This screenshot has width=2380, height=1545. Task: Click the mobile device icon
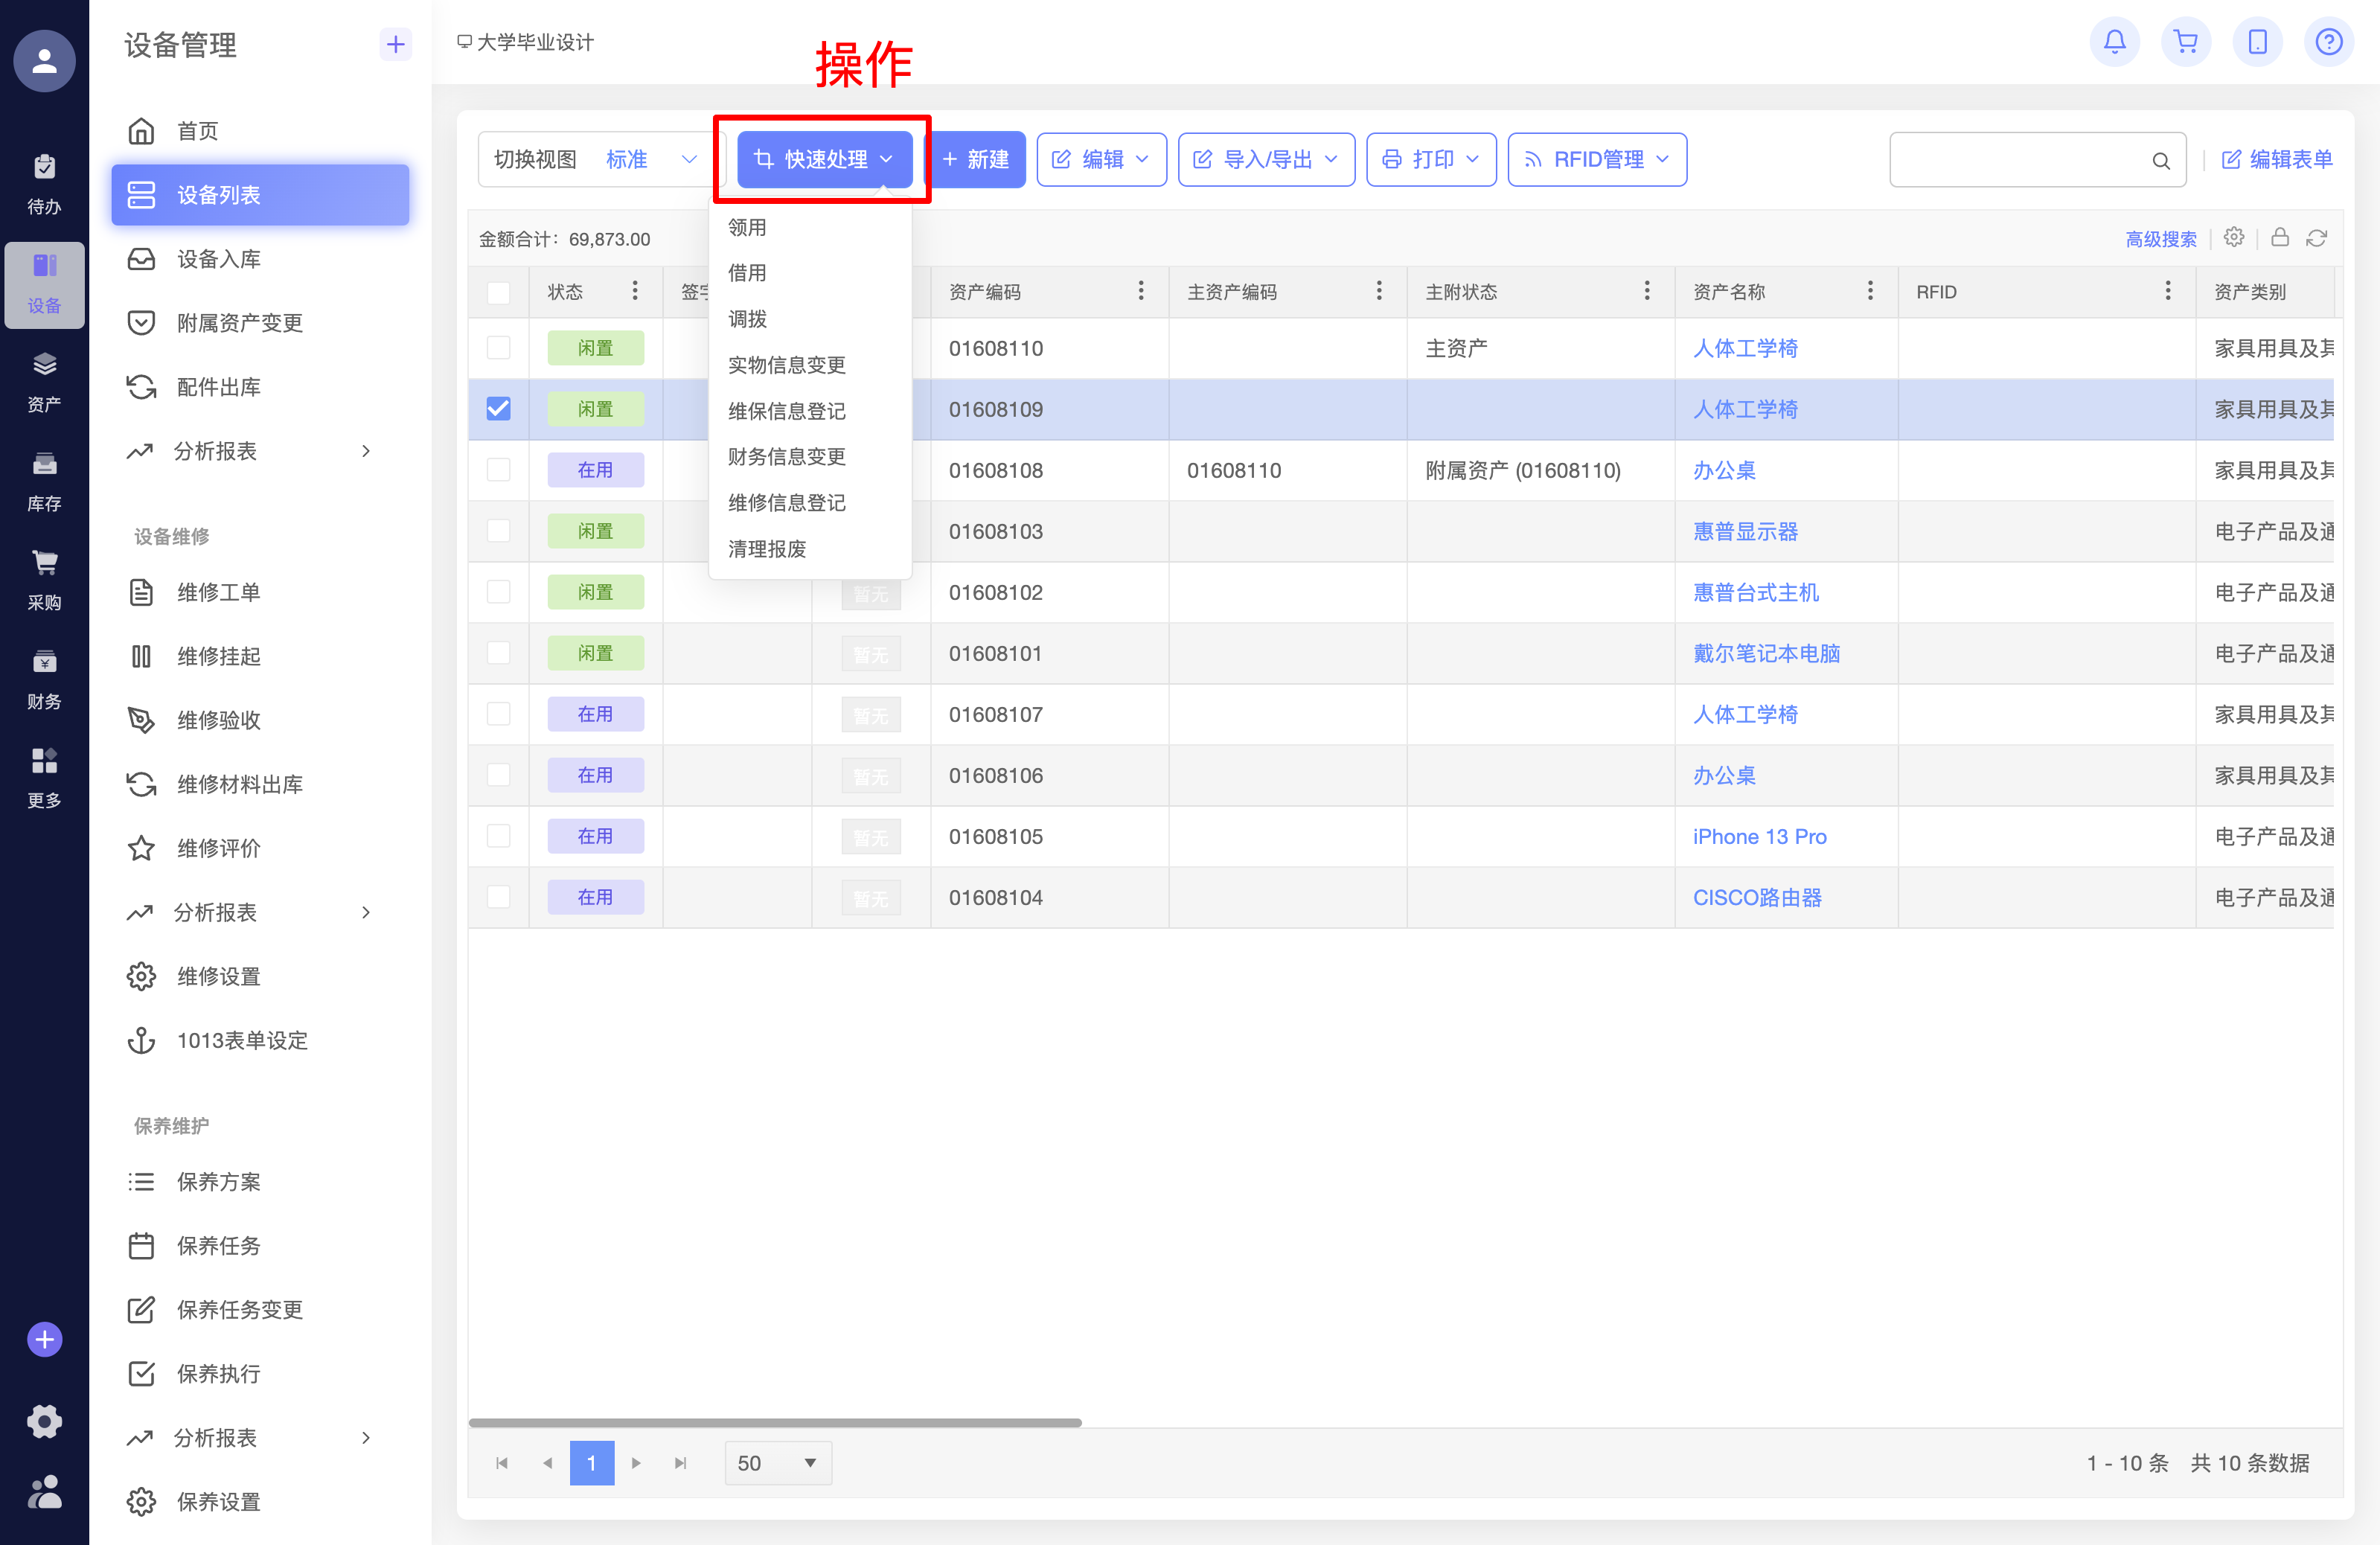2257,42
